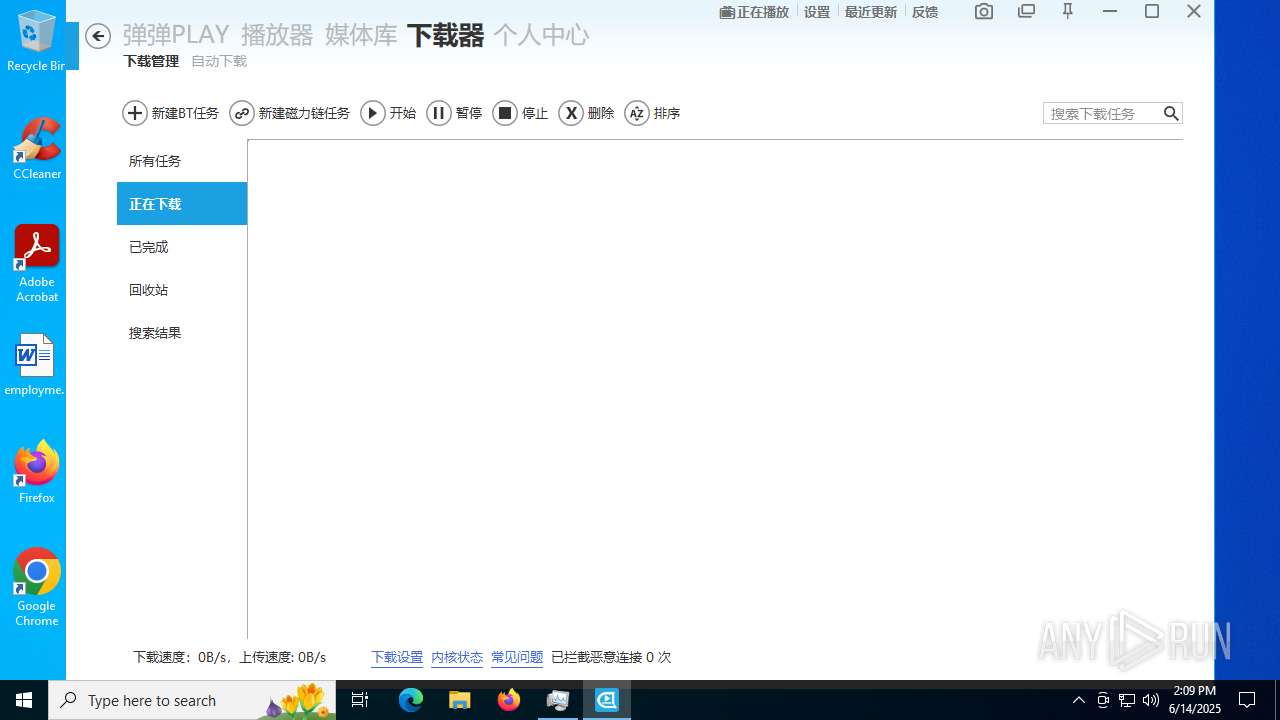This screenshot has height=720, width=1280.
Task: Toggle the pin-on-top icon
Action: 1068,12
